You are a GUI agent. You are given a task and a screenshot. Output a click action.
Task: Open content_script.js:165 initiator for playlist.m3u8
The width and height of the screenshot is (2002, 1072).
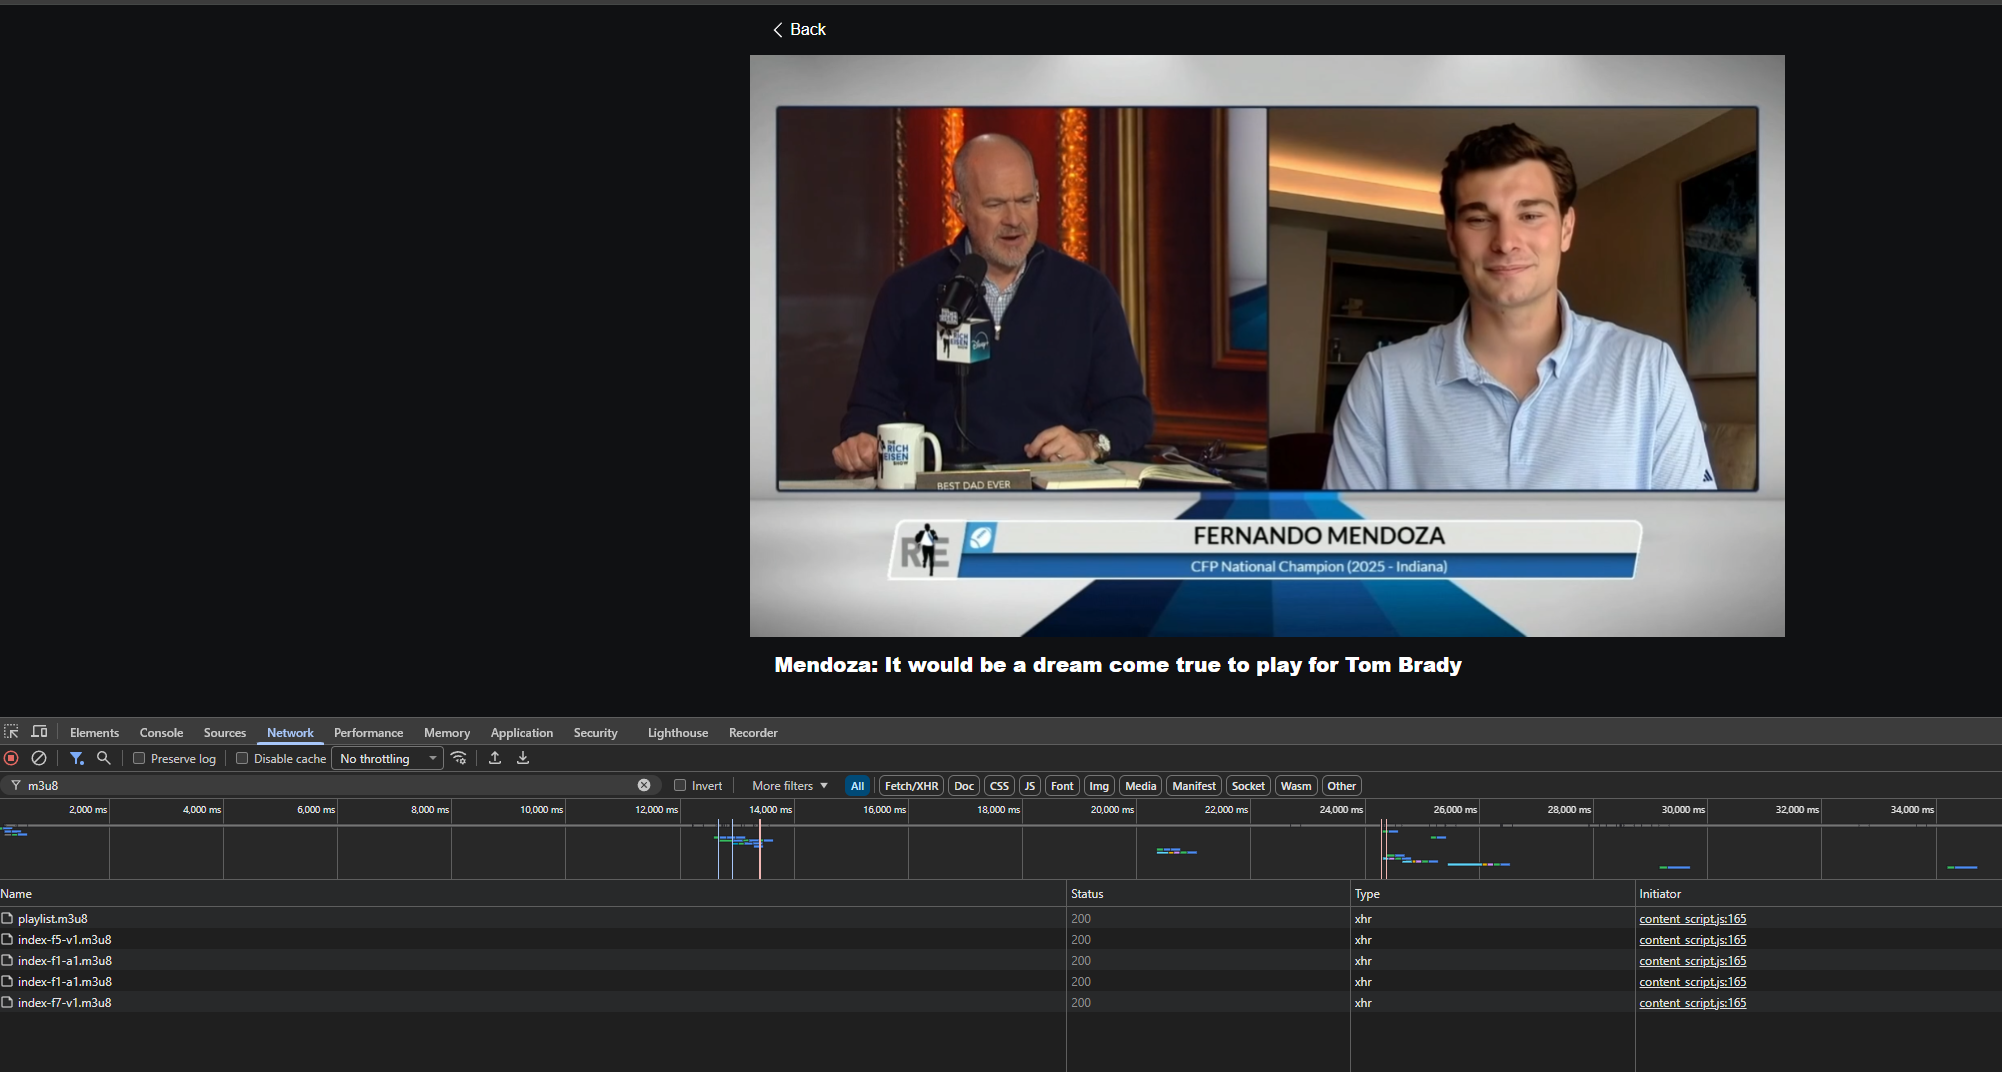[x=1692, y=919]
